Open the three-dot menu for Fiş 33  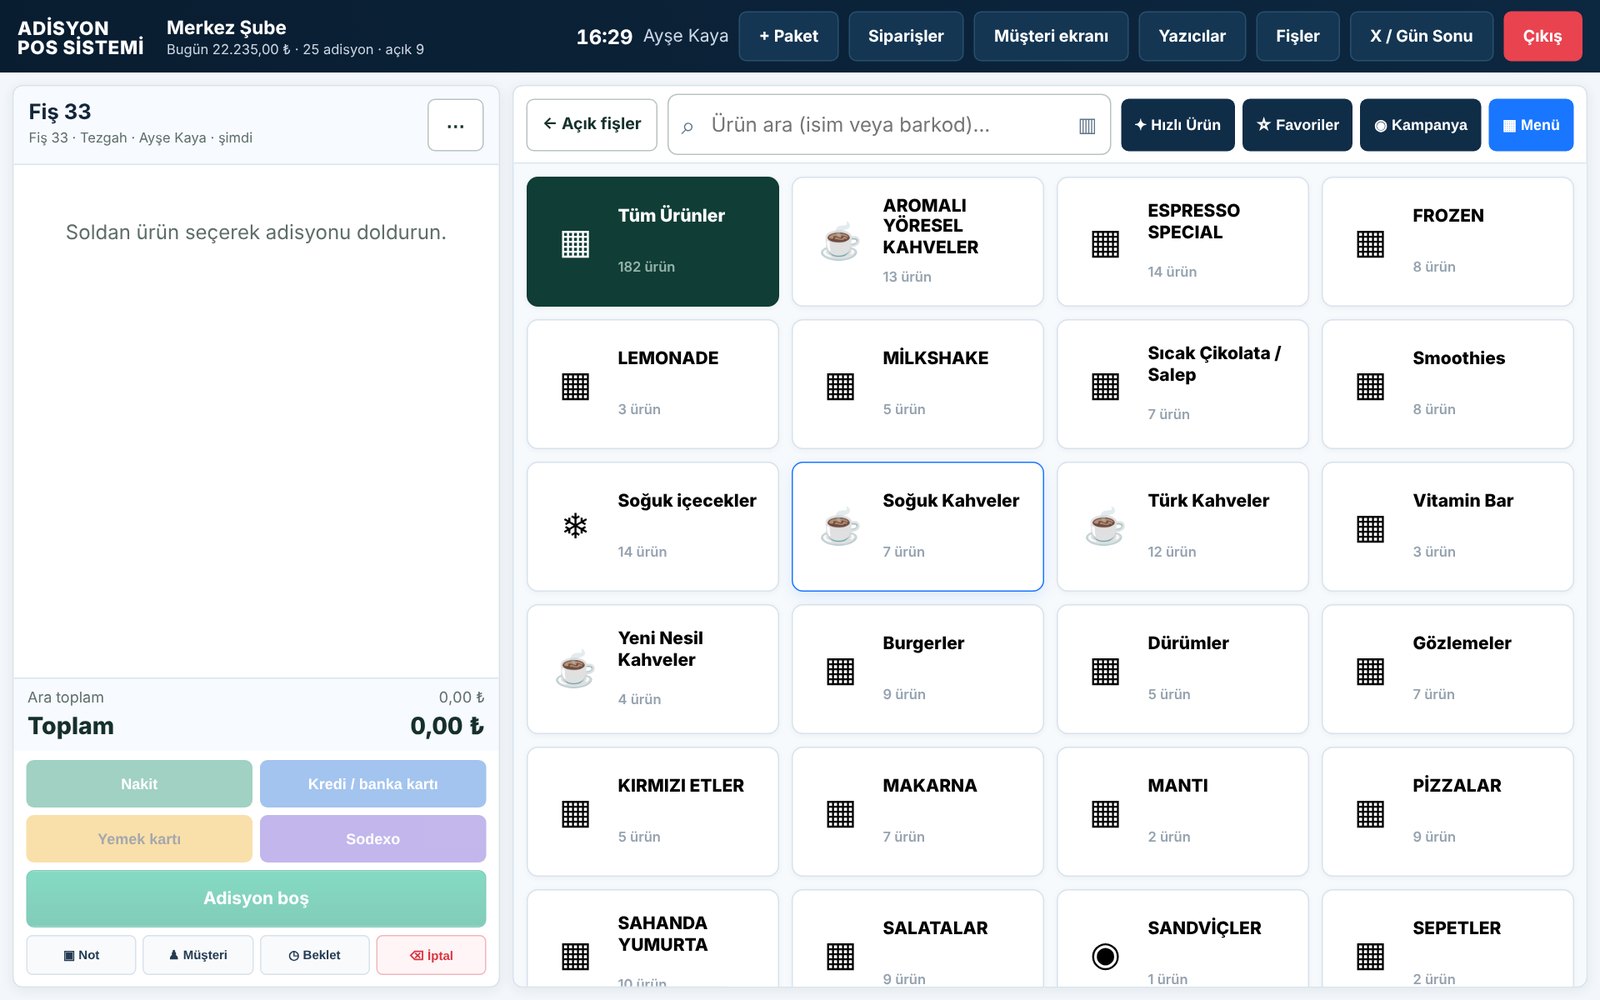point(455,125)
